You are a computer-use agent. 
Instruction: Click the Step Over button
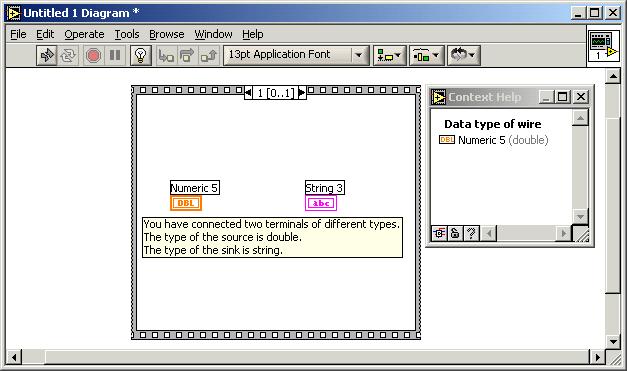click(187, 55)
